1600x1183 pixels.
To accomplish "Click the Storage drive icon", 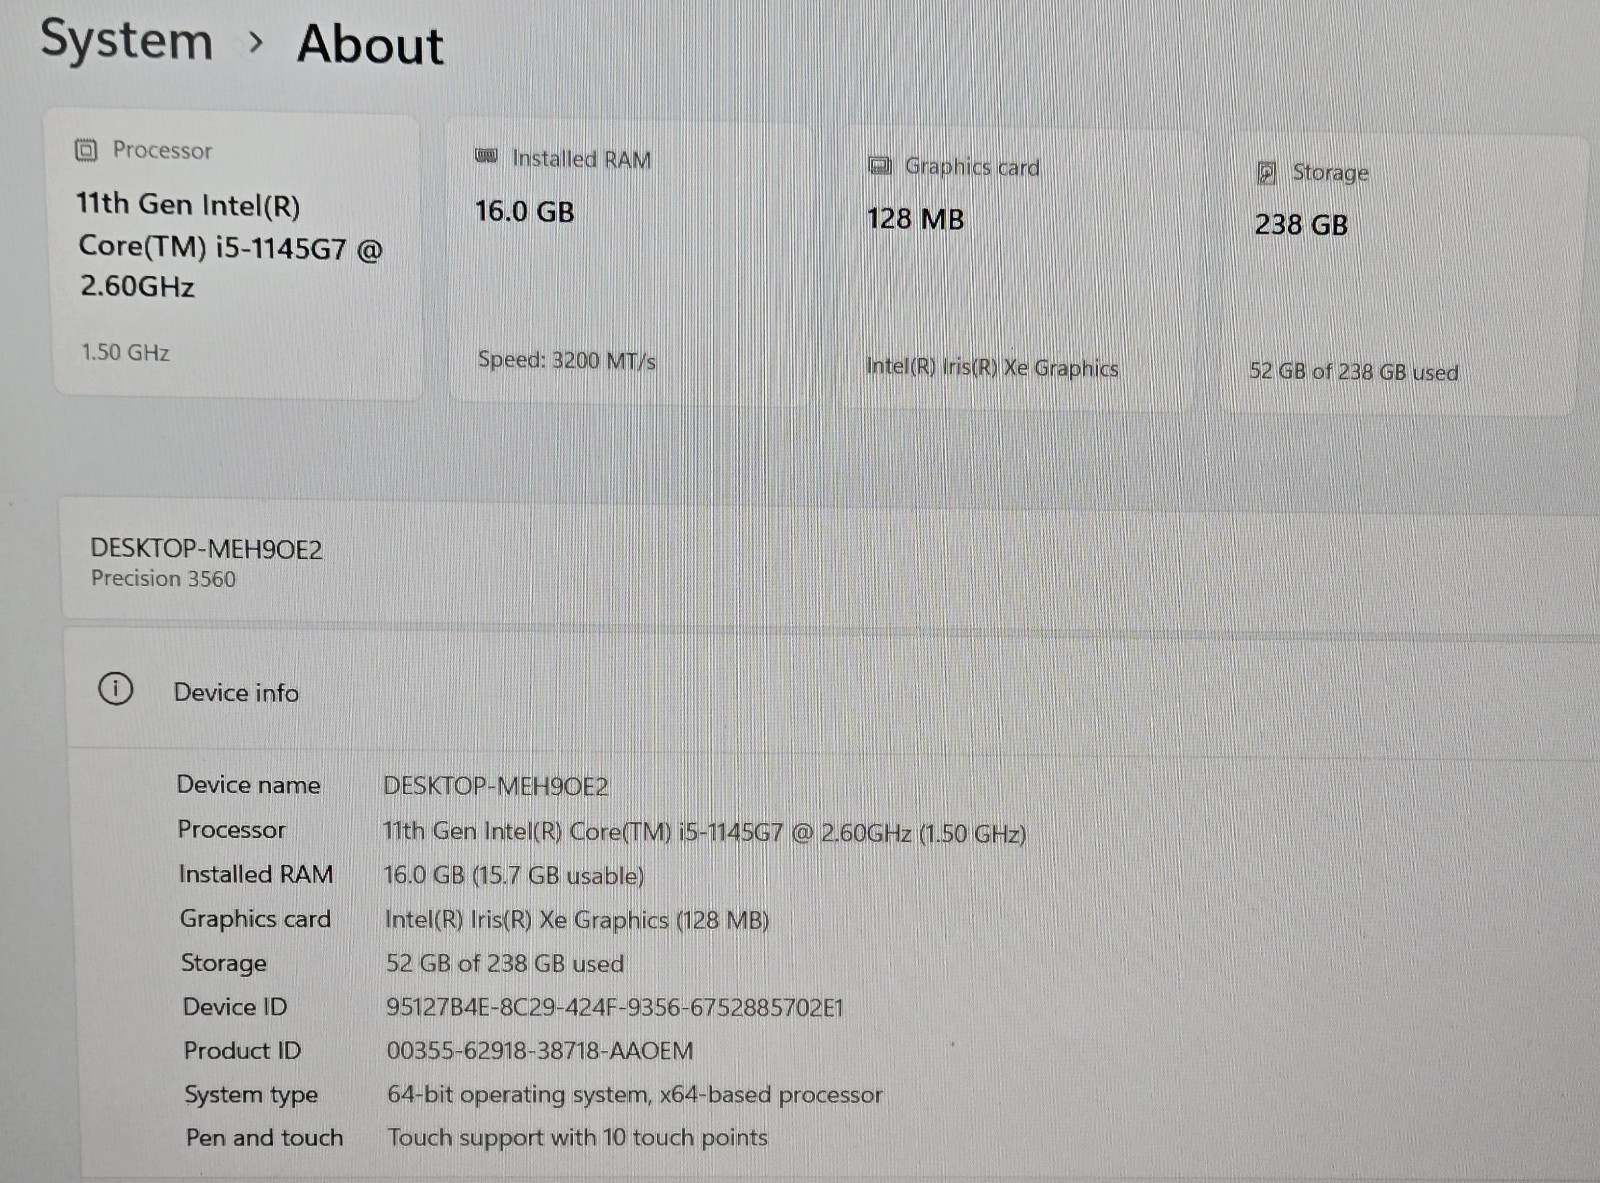I will (x=1266, y=173).
